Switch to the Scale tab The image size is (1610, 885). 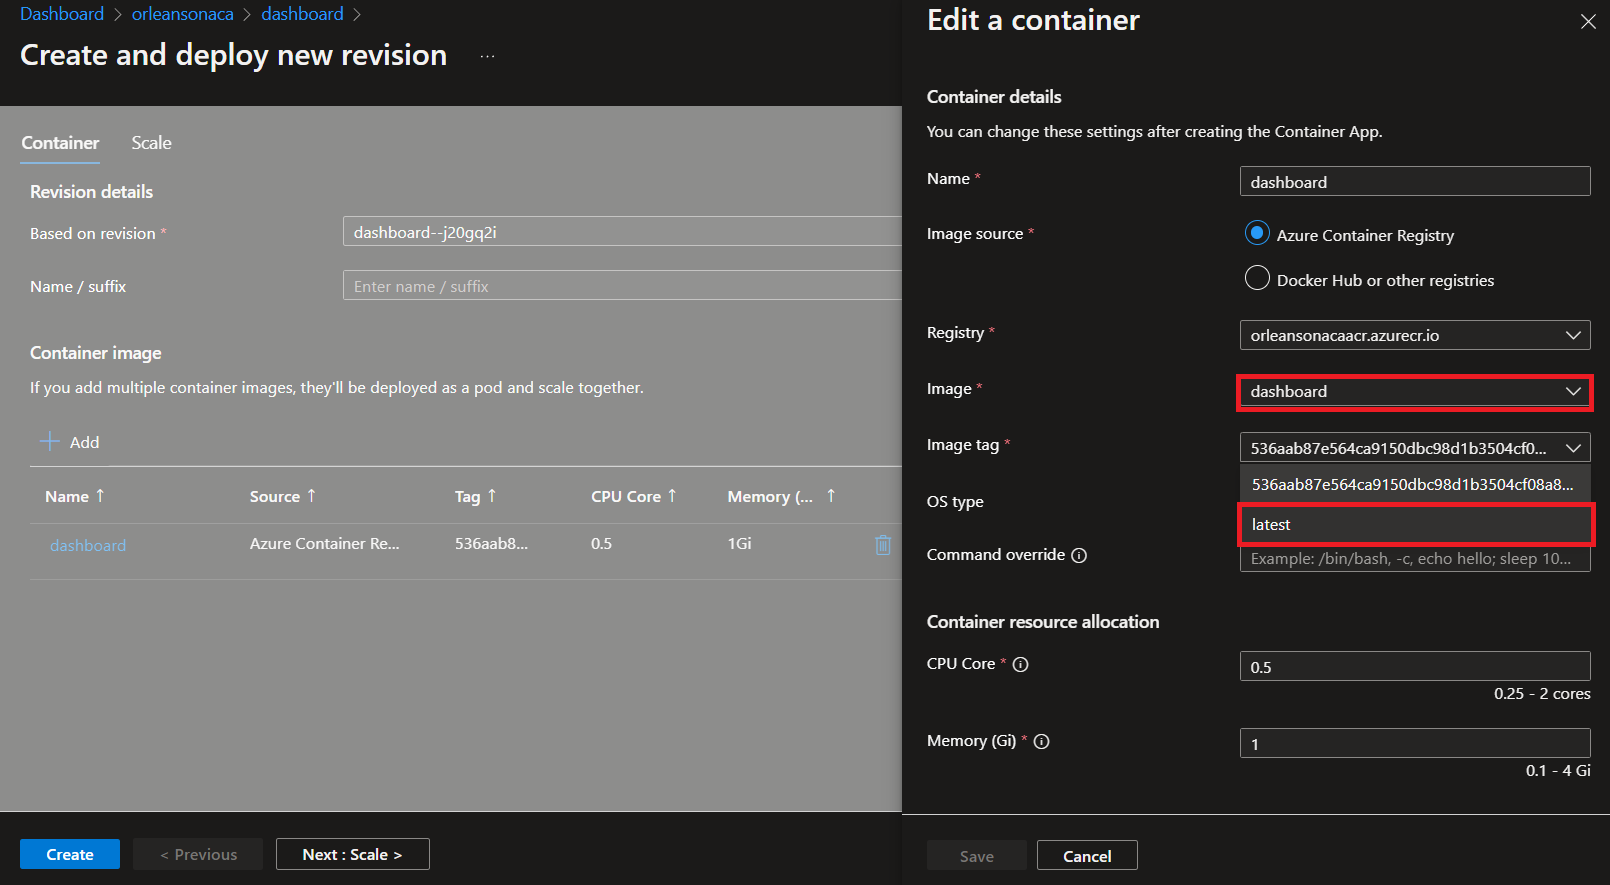click(x=151, y=143)
